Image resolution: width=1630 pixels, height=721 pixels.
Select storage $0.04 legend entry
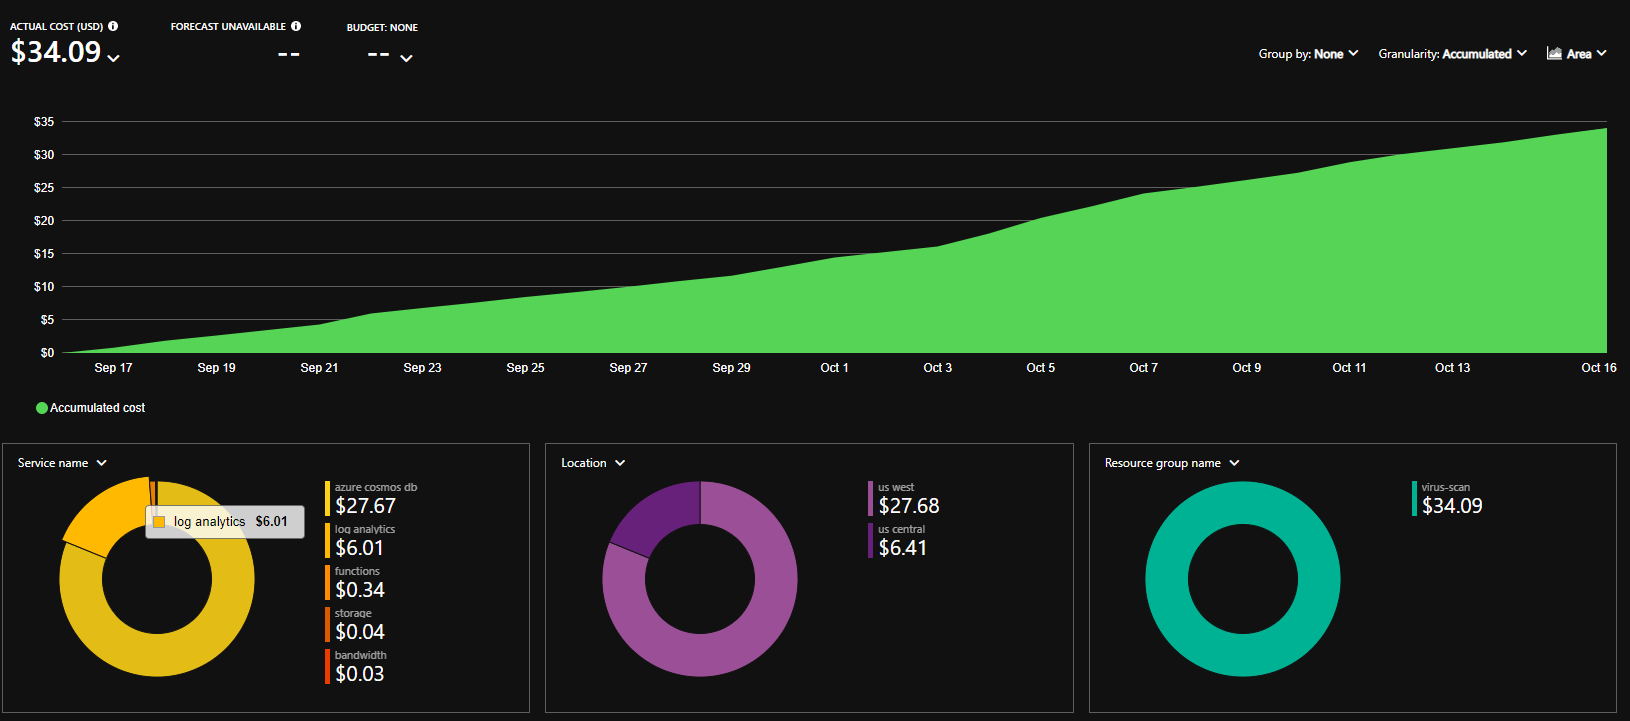point(356,625)
